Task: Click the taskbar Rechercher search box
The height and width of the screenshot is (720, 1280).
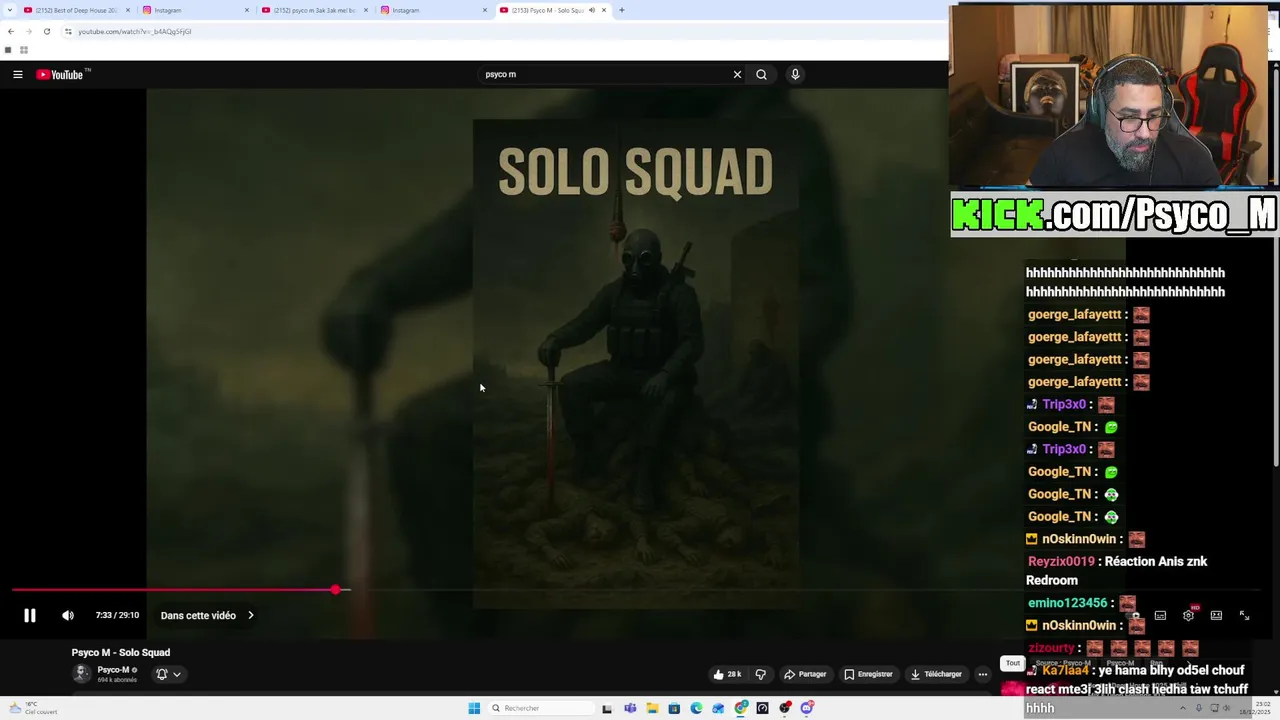Action: pyautogui.click(x=541, y=708)
